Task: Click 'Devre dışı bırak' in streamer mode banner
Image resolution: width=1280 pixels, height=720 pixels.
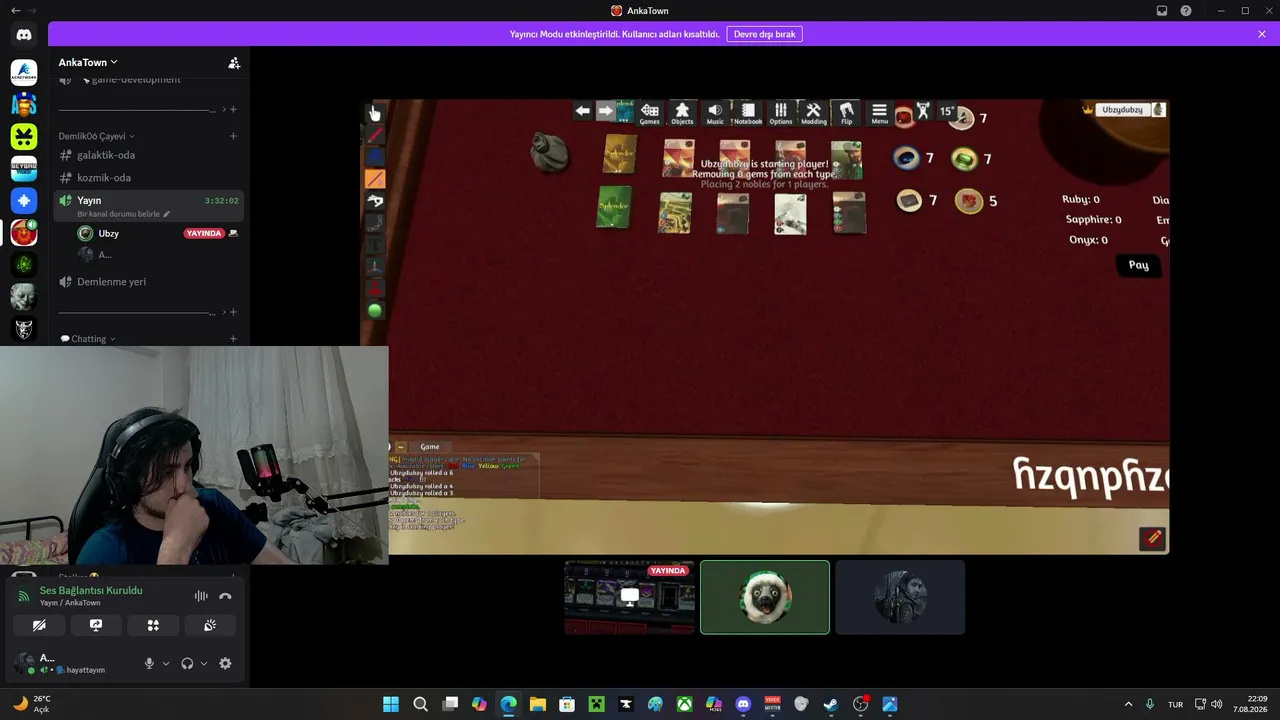Action: (764, 34)
